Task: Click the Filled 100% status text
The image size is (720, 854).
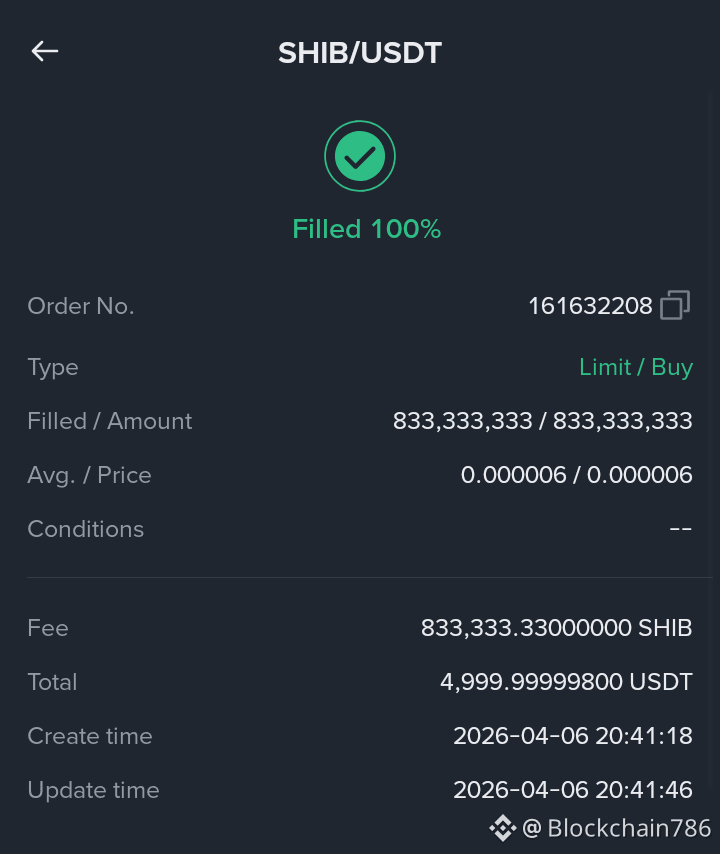Action: tap(367, 229)
